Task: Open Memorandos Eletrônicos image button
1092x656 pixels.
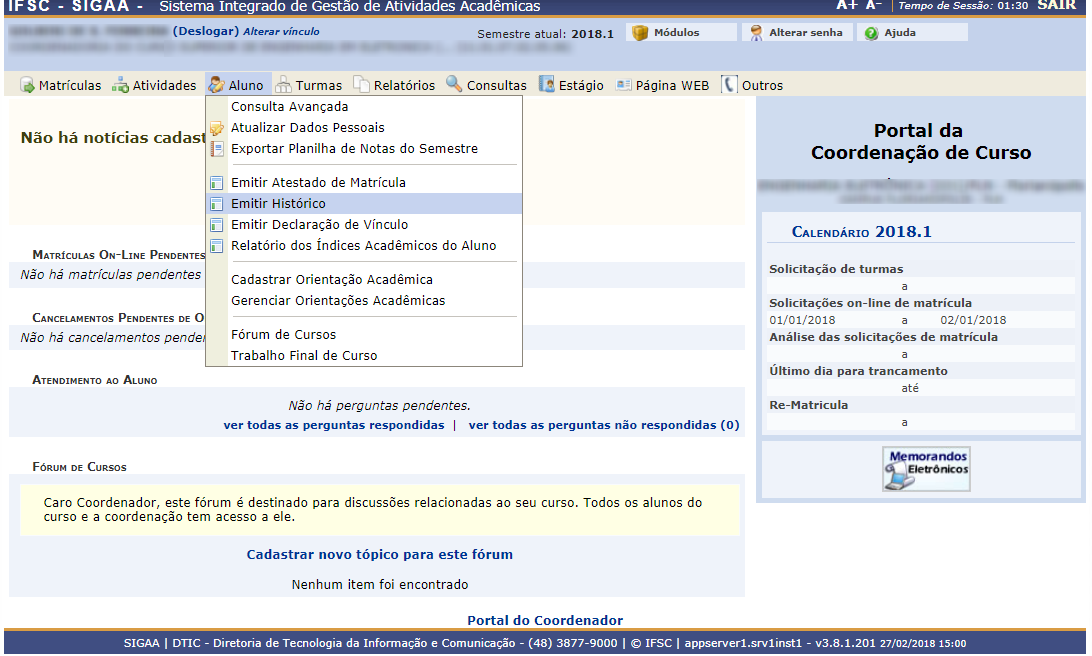Action: tap(926, 469)
